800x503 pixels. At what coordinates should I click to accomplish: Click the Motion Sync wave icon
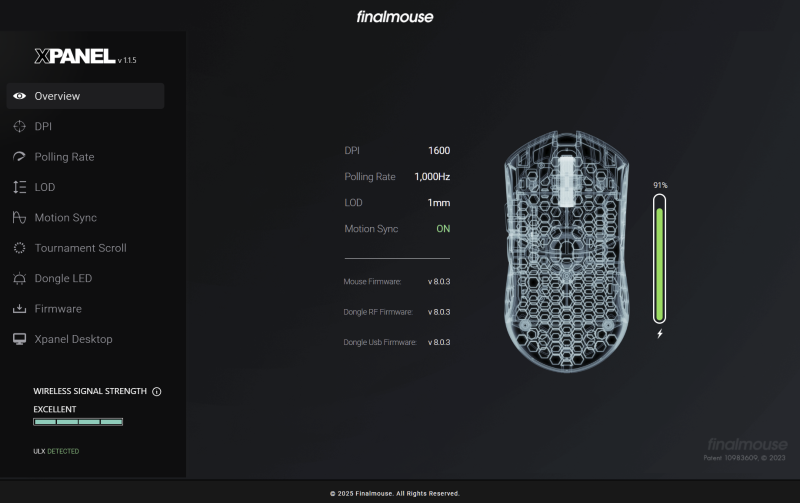point(19,218)
